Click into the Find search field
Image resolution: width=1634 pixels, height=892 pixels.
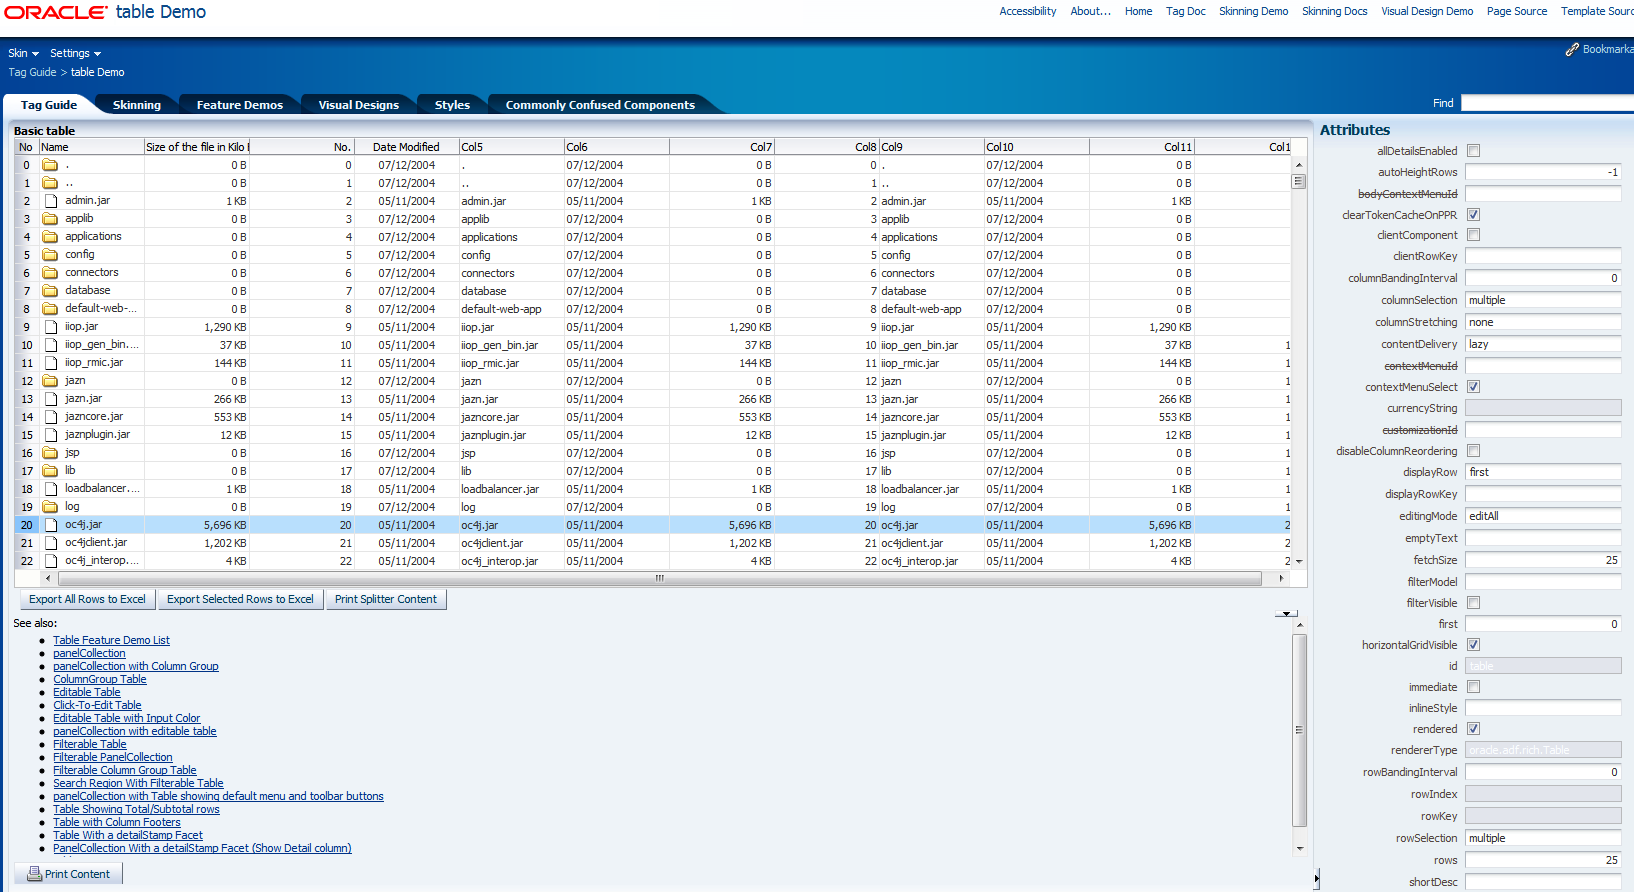tap(1545, 103)
